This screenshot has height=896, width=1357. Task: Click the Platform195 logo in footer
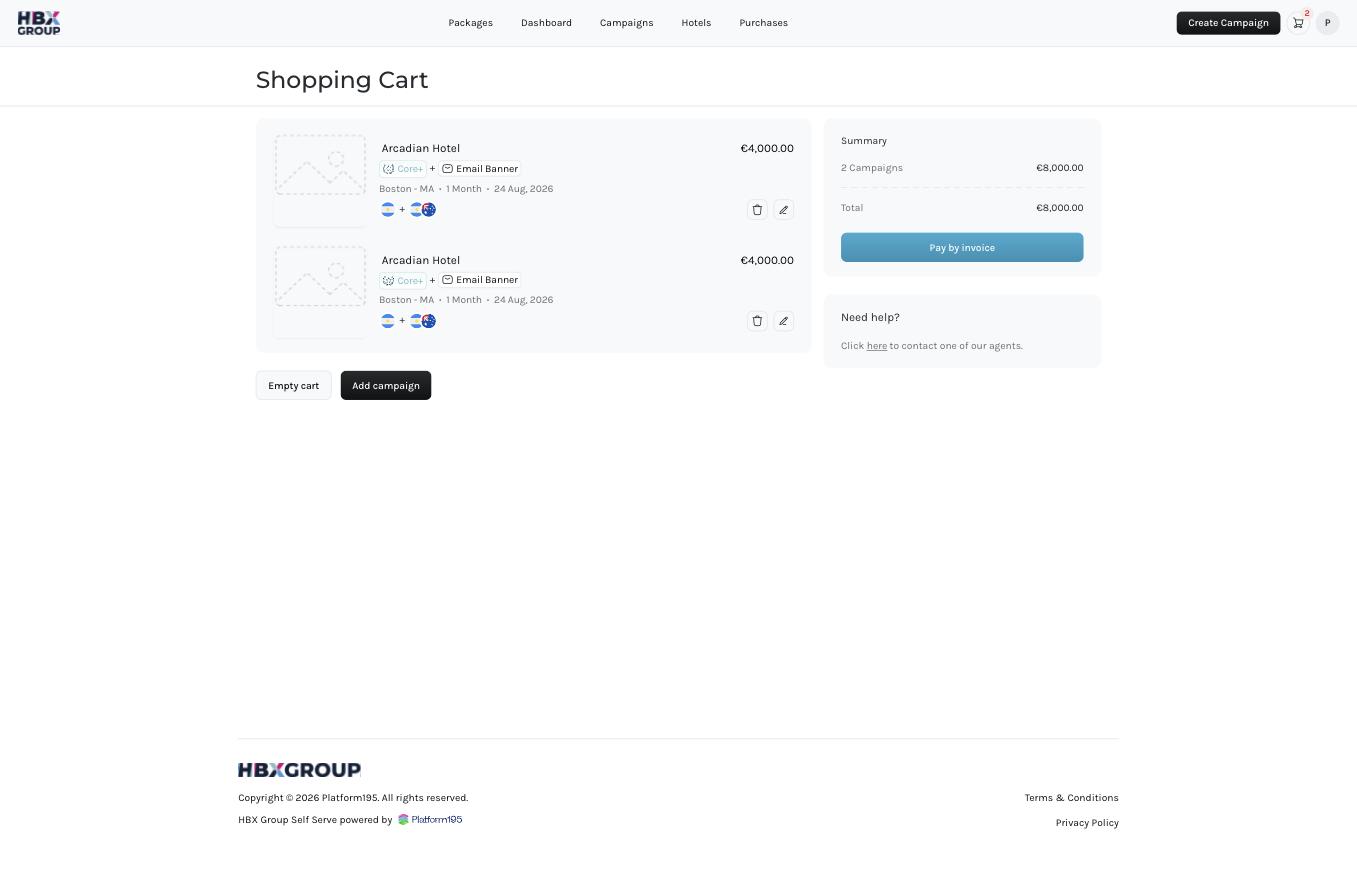(x=430, y=820)
